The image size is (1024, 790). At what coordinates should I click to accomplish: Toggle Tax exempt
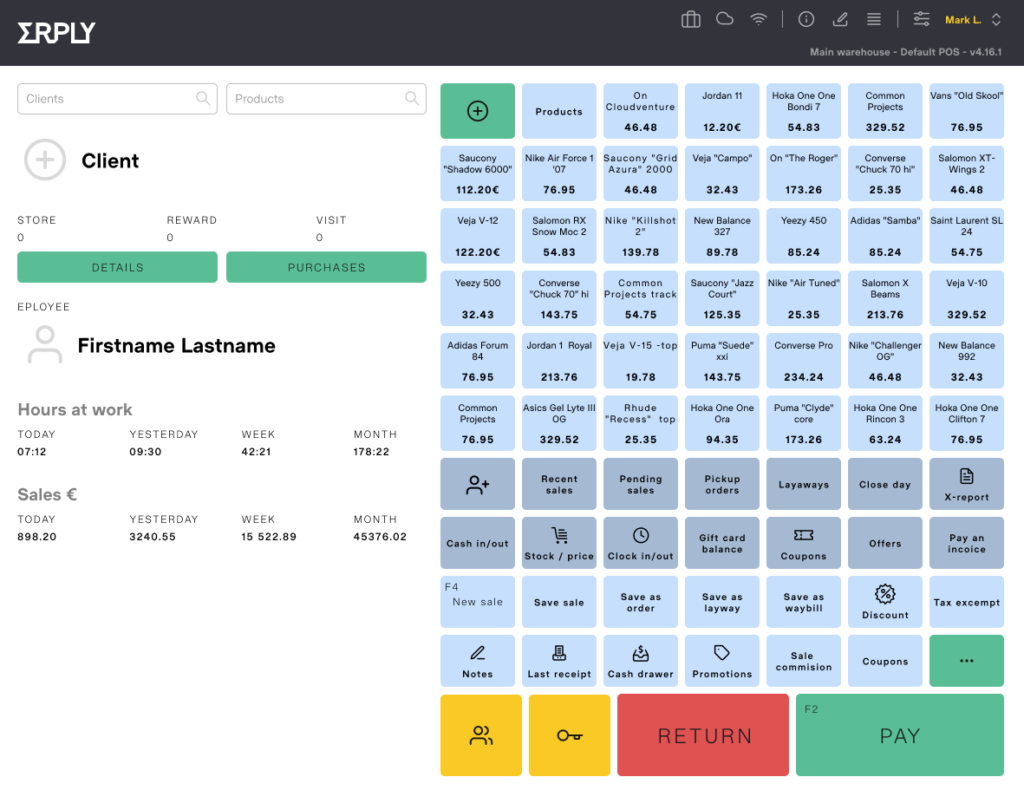tap(967, 601)
